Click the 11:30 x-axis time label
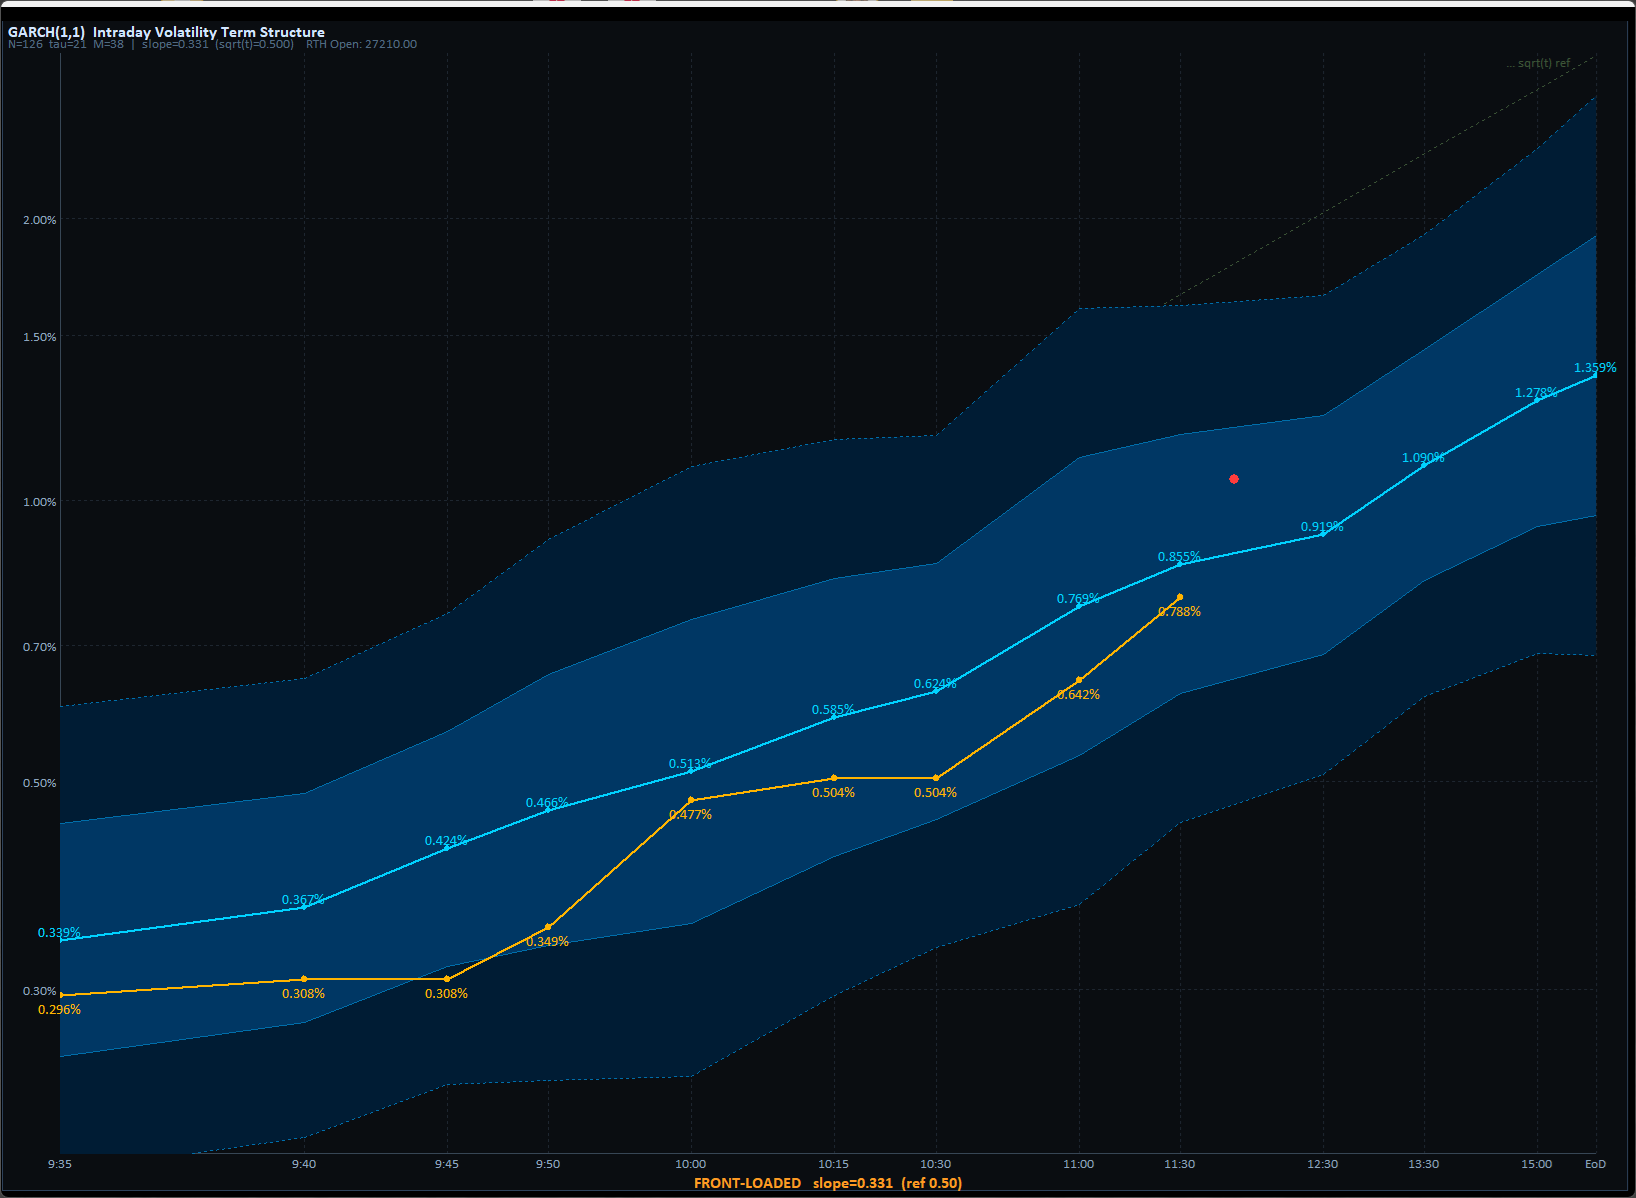 [x=1180, y=1164]
